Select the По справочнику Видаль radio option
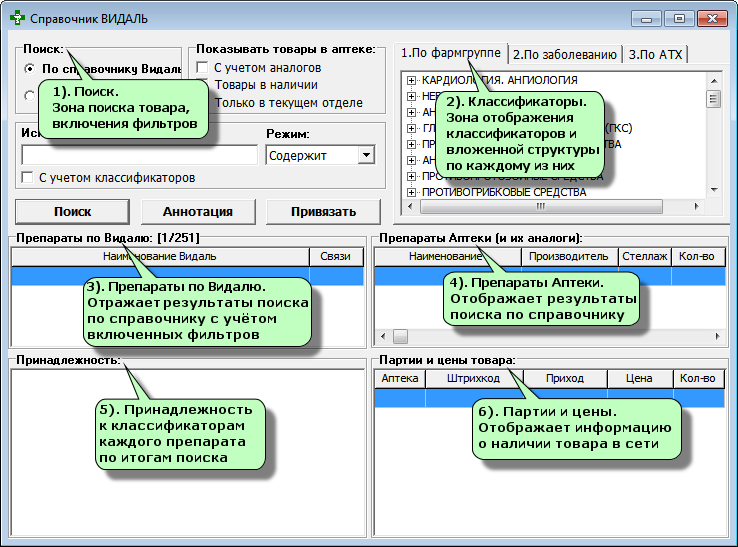Image resolution: width=738 pixels, height=547 pixels. (x=30, y=69)
